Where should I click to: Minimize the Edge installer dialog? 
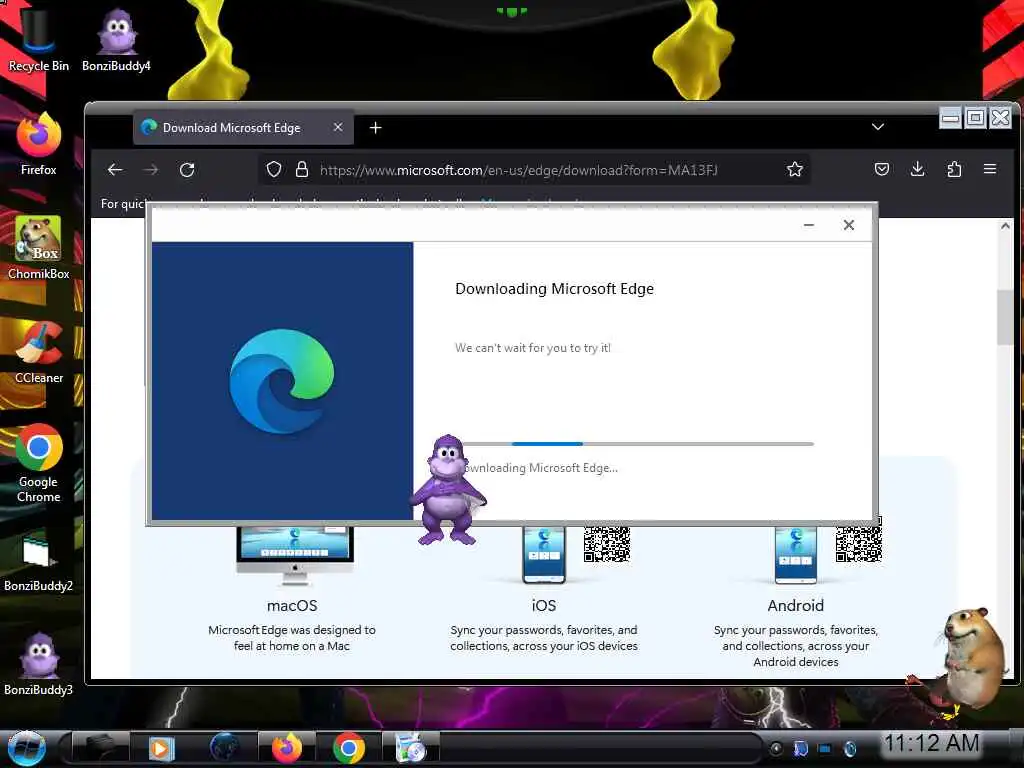pyautogui.click(x=808, y=225)
